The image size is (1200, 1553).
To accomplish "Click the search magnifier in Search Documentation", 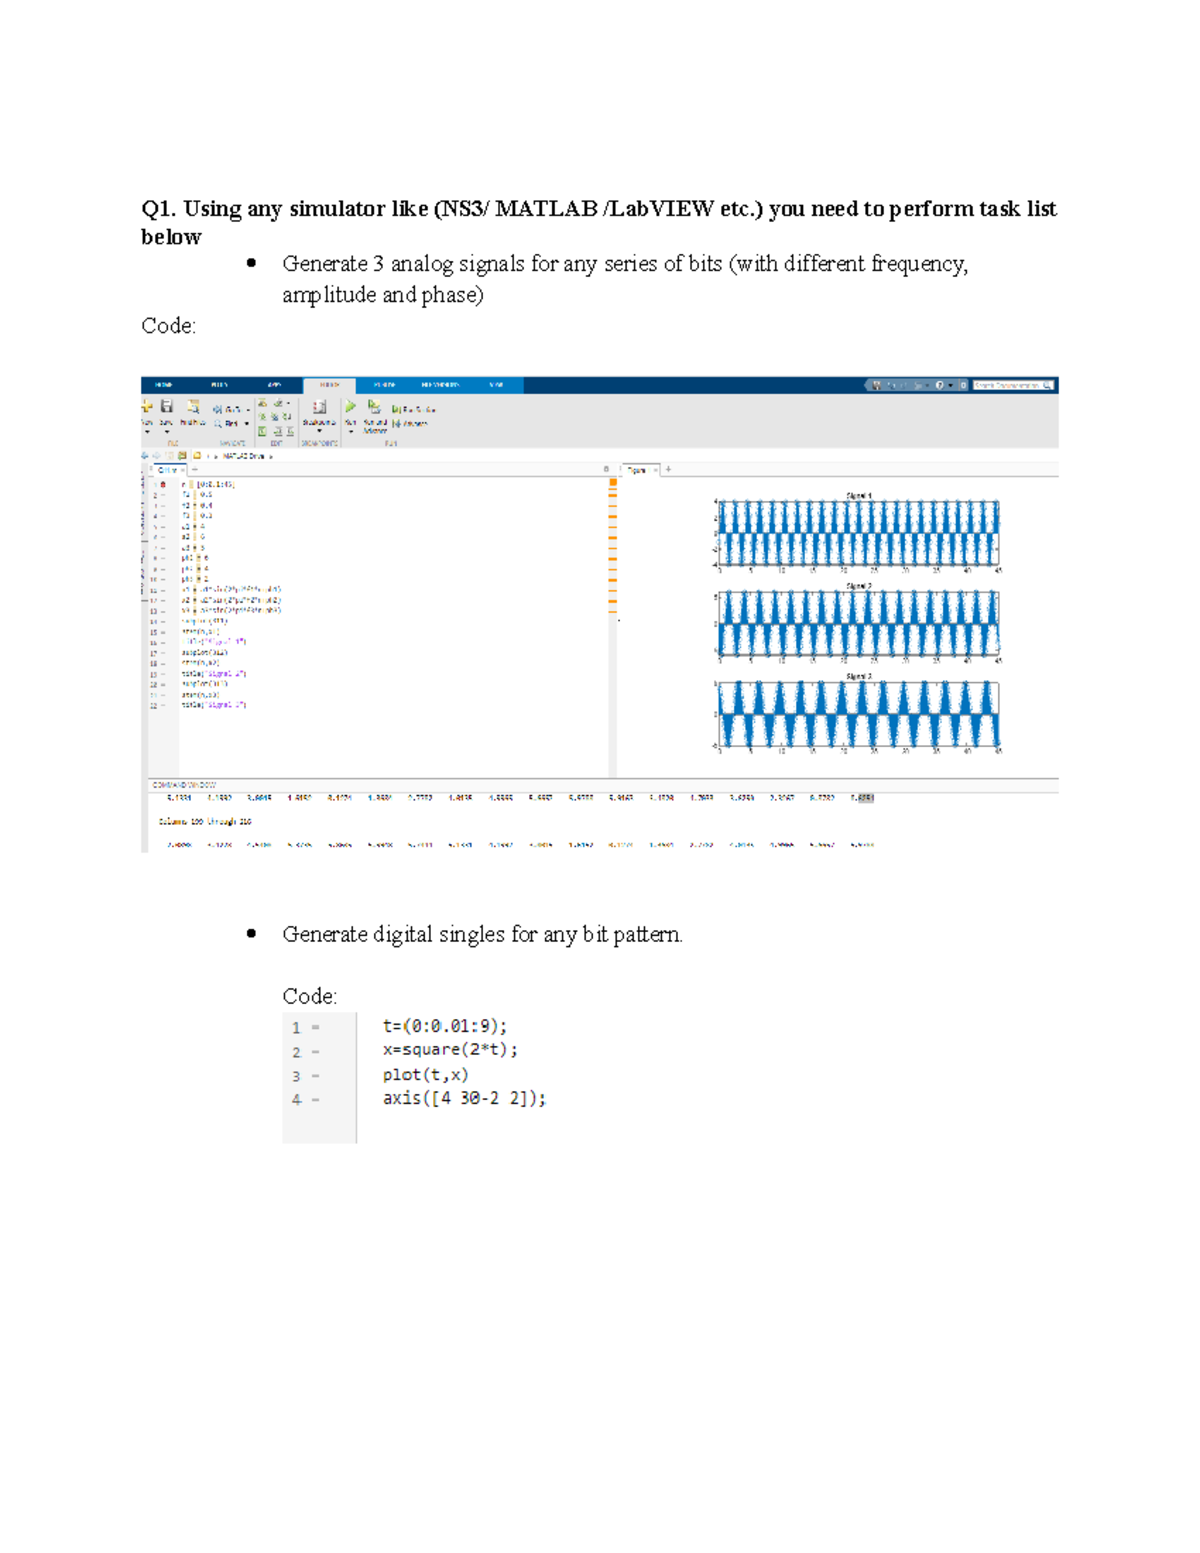I will click(x=1048, y=385).
